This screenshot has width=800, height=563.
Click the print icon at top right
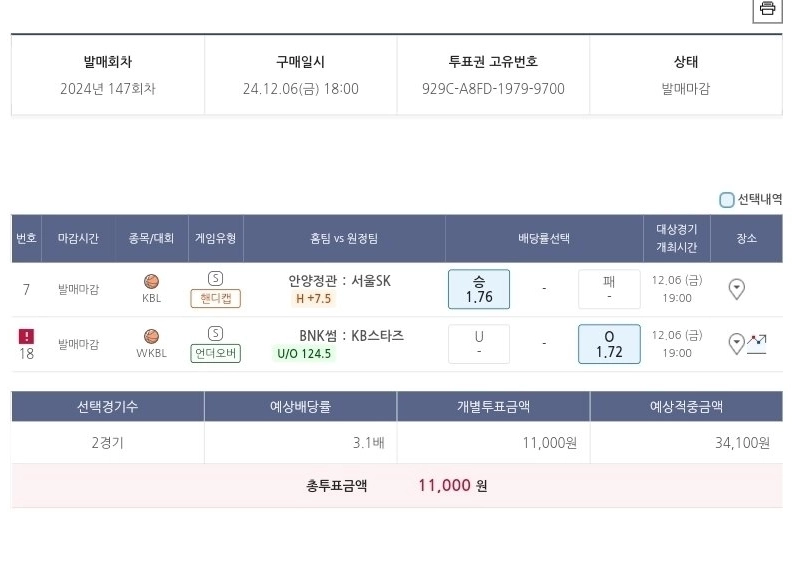coord(767,9)
